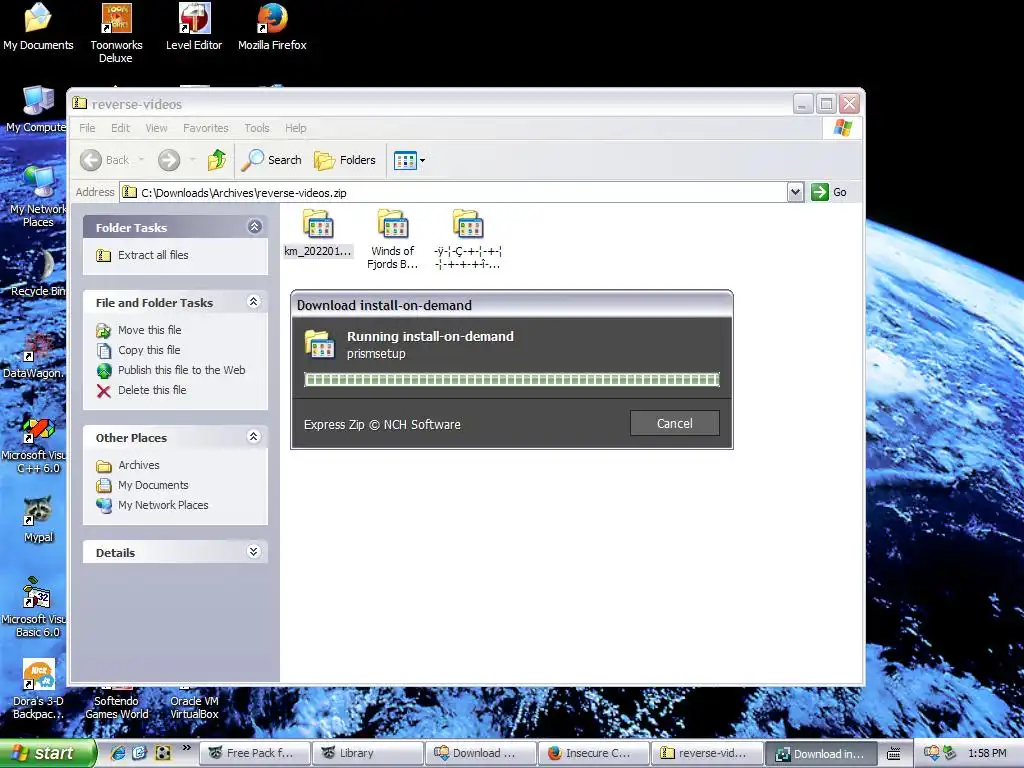Select the km_202201... folder
This screenshot has height=768, width=1024.
[318, 233]
